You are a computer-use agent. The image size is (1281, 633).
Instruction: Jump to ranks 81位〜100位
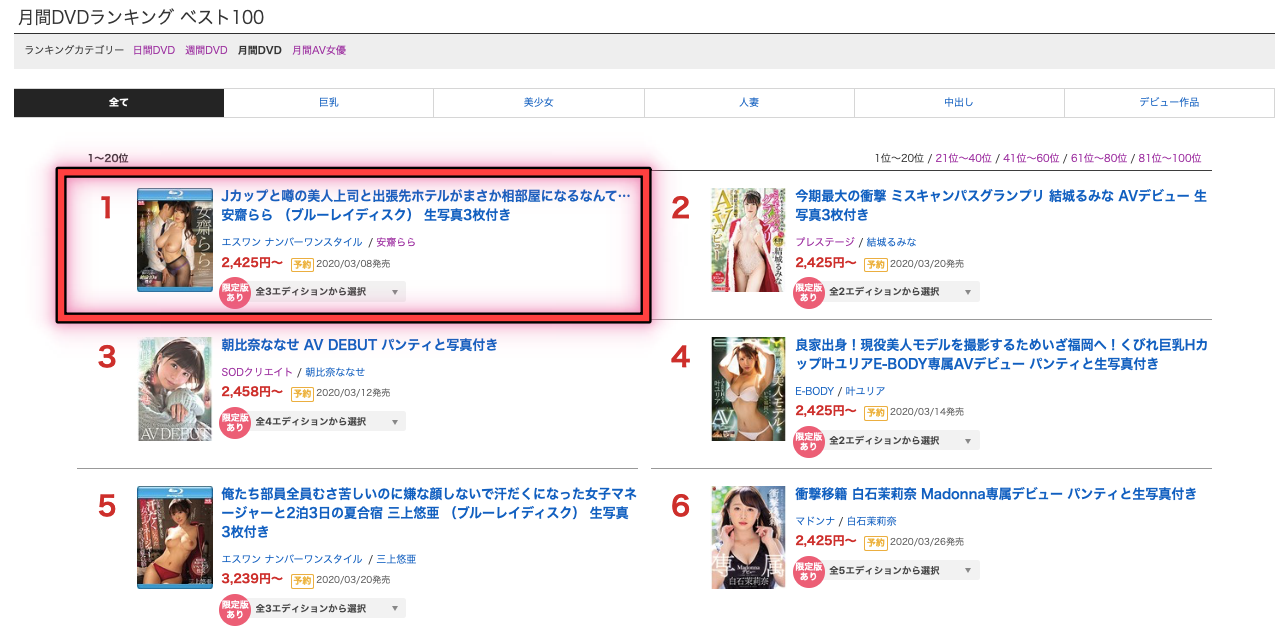1170,158
